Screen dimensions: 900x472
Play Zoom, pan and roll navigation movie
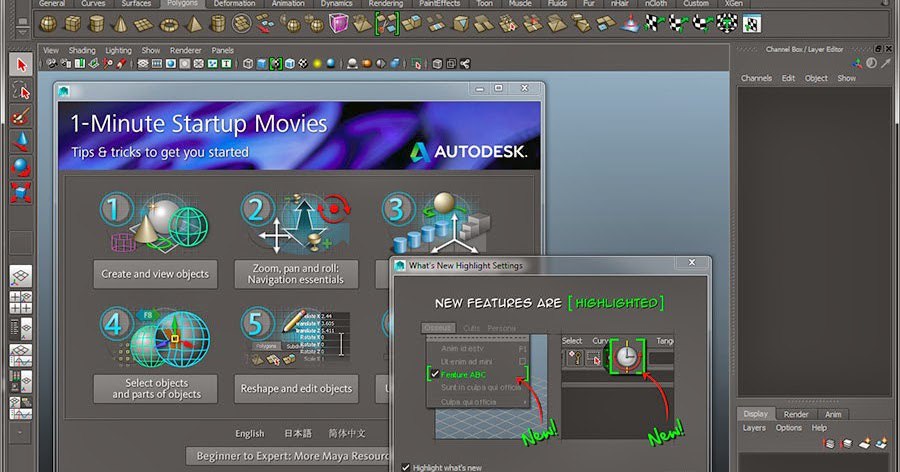(x=296, y=274)
